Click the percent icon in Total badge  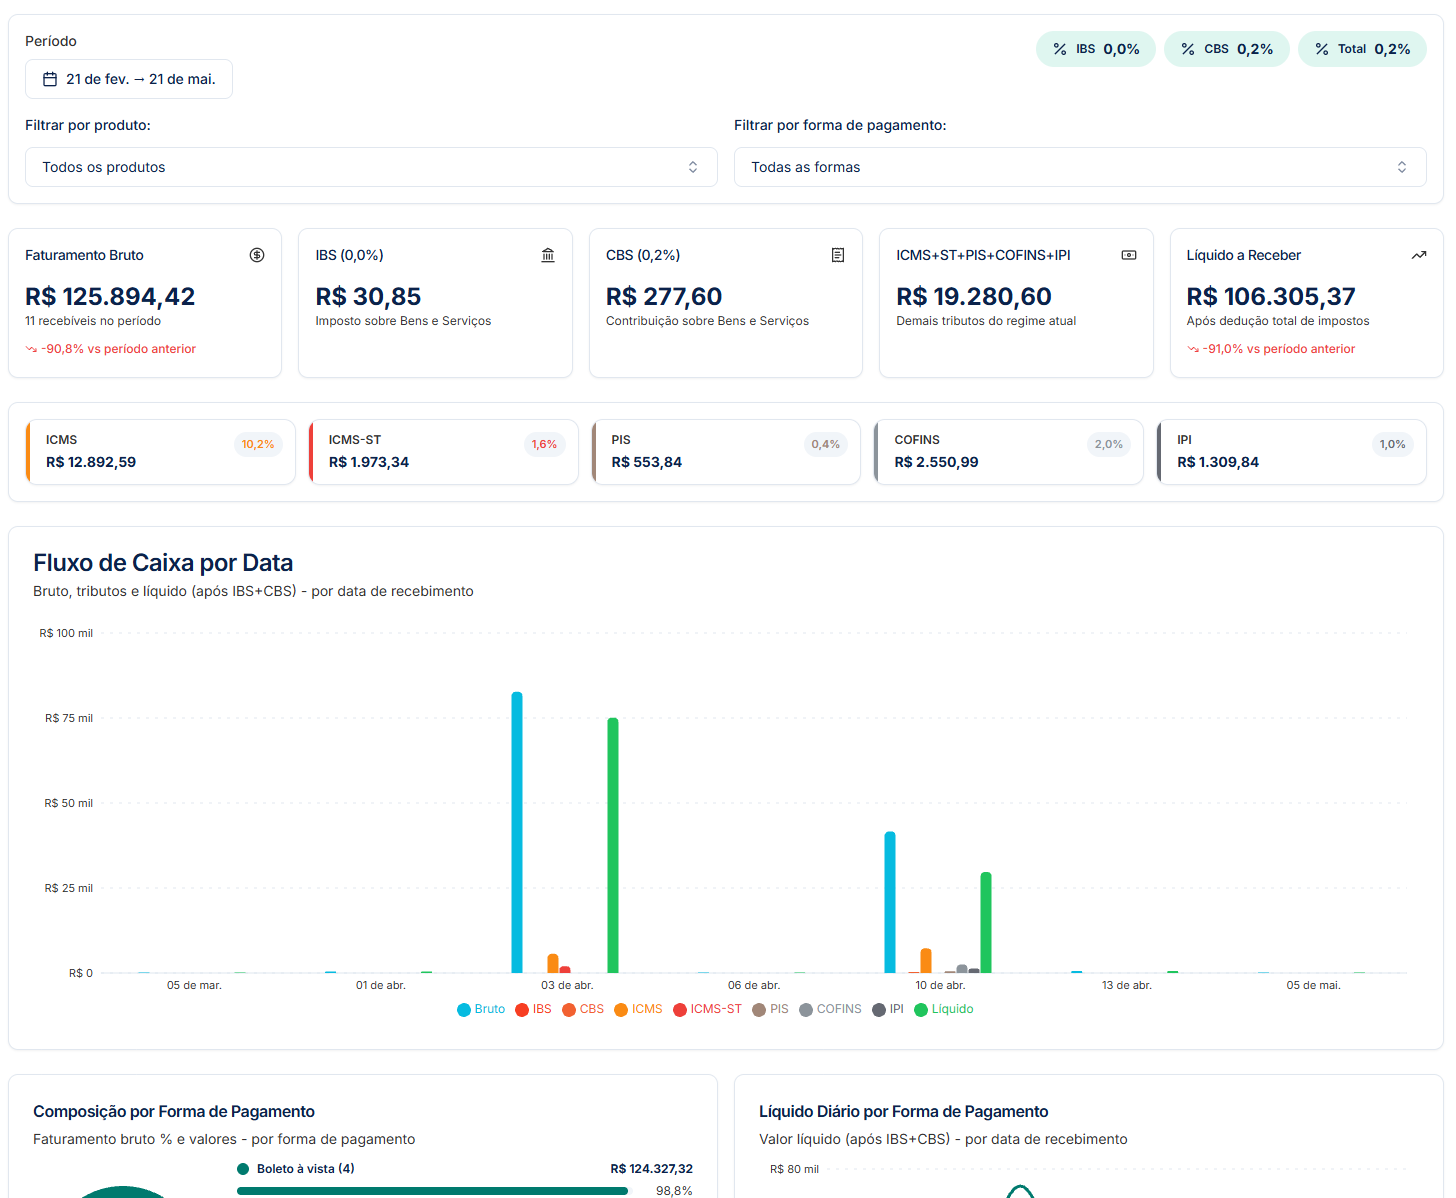tap(1322, 49)
